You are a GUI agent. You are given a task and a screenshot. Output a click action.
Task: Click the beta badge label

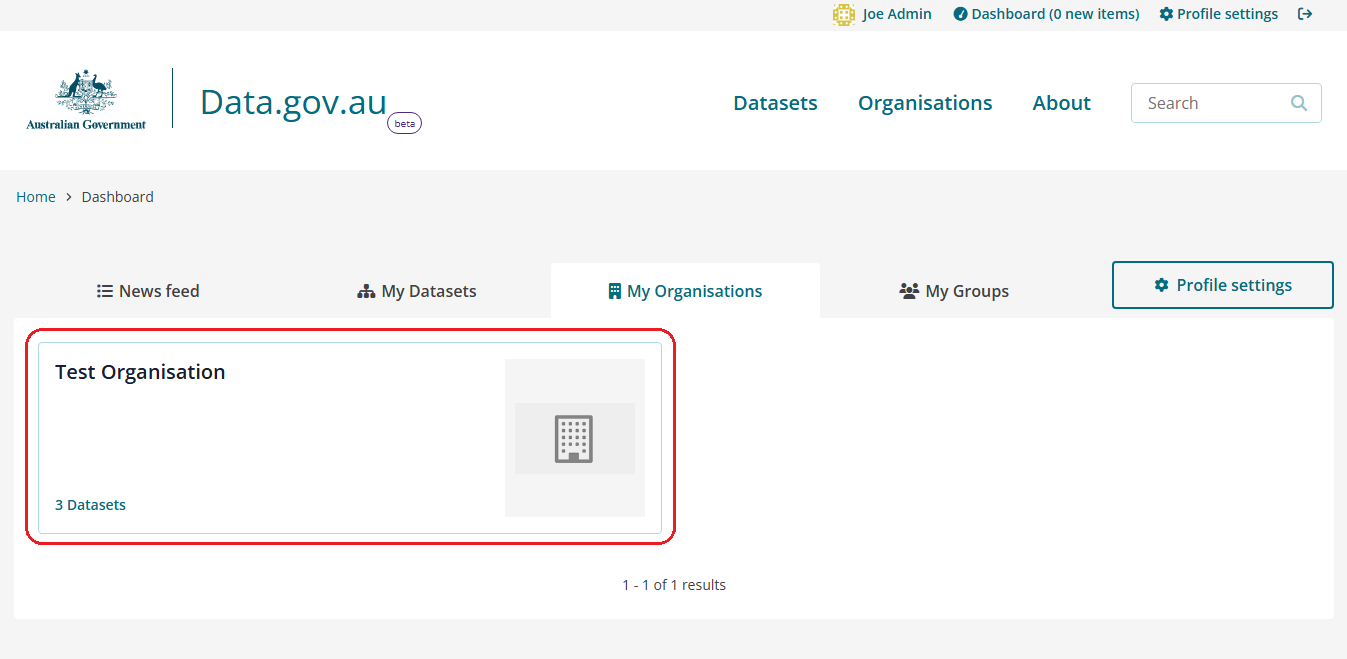coord(404,123)
